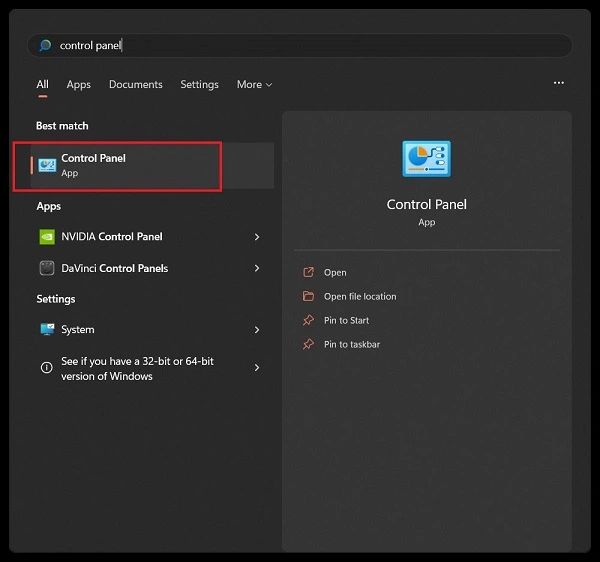Expand the 32-bit or 64-bit result chevron
600x562 pixels.
click(x=257, y=368)
